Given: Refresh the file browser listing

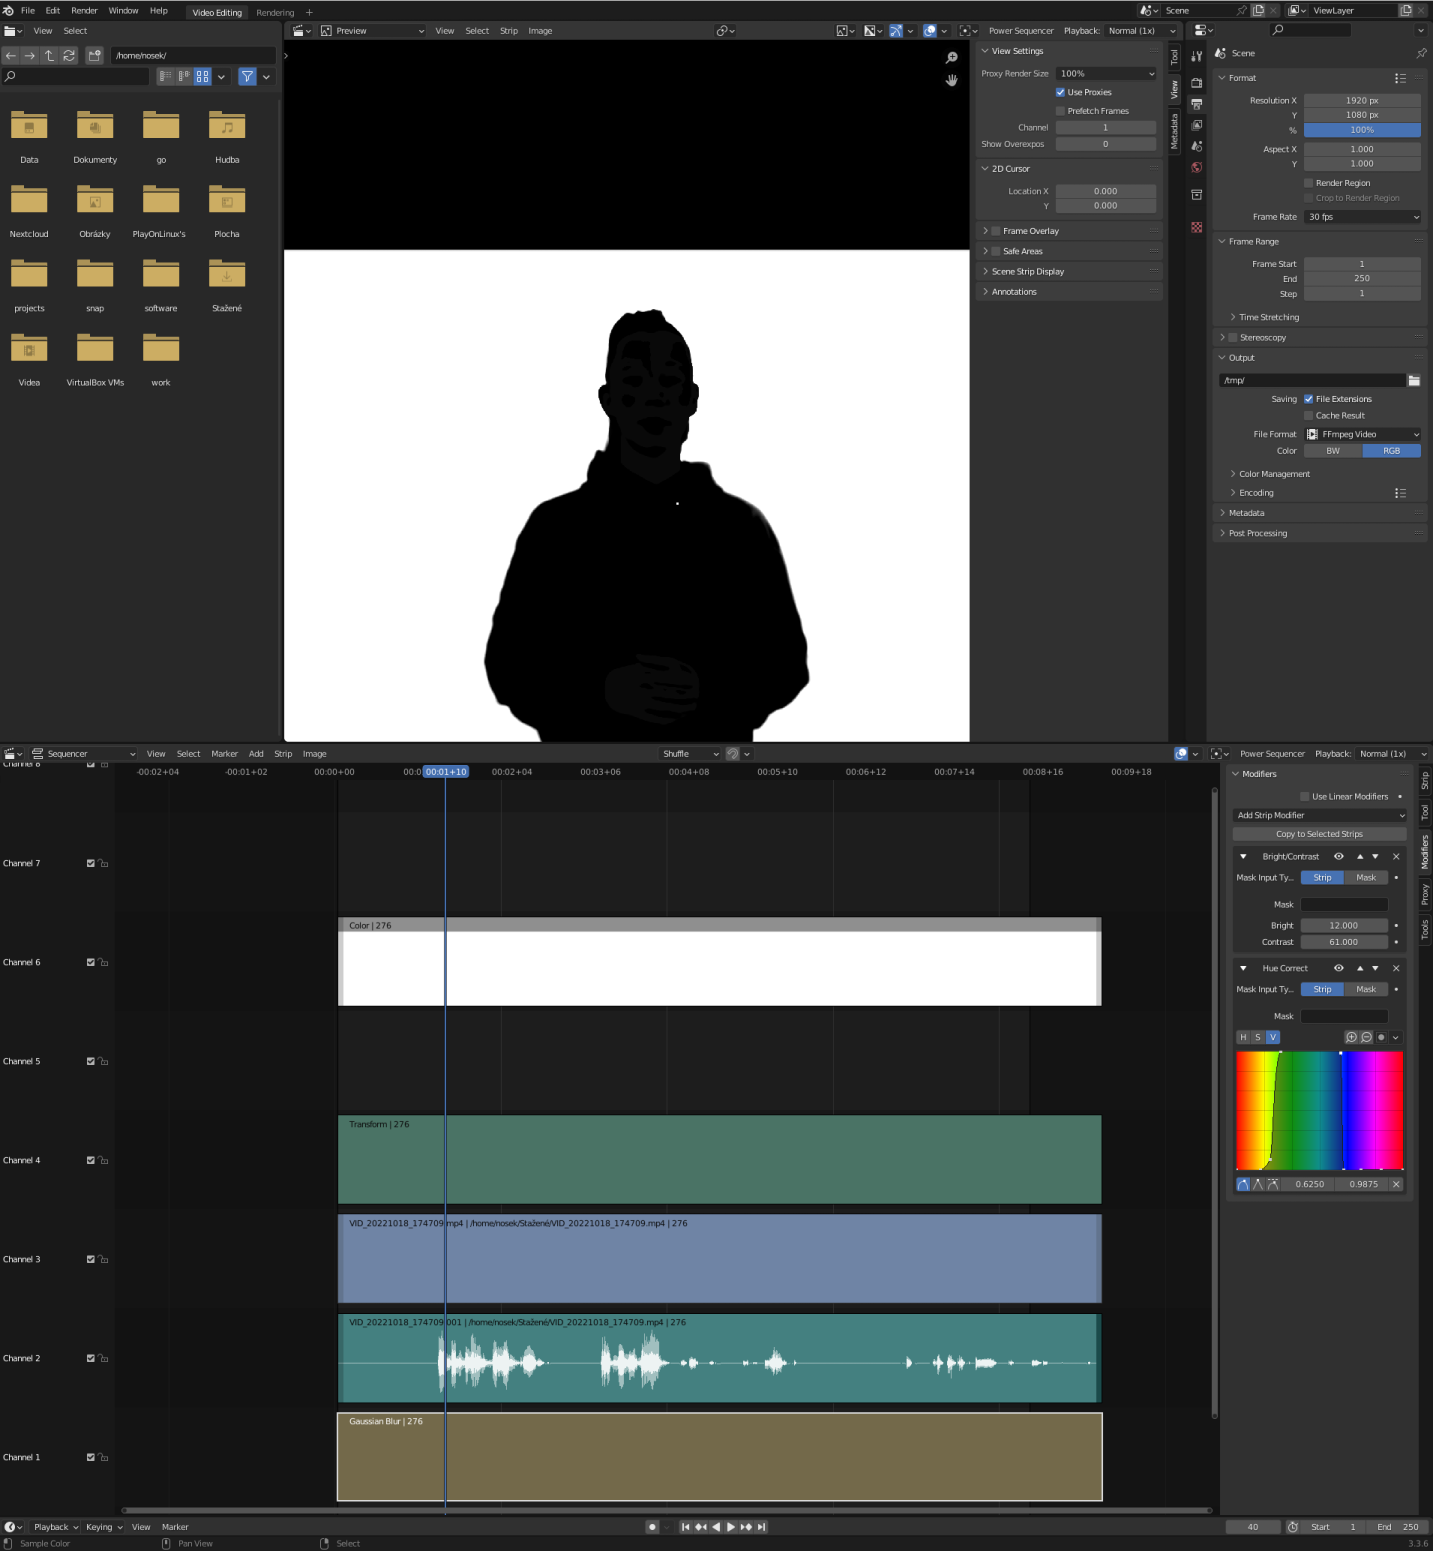Looking at the screenshot, I should tap(69, 56).
